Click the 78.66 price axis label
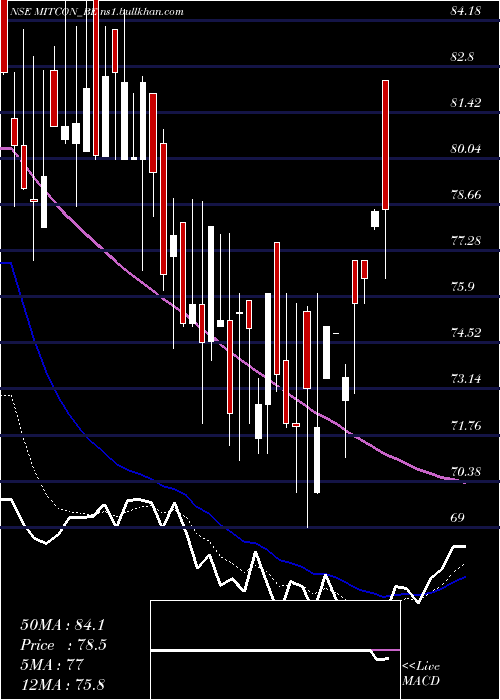 point(466,195)
